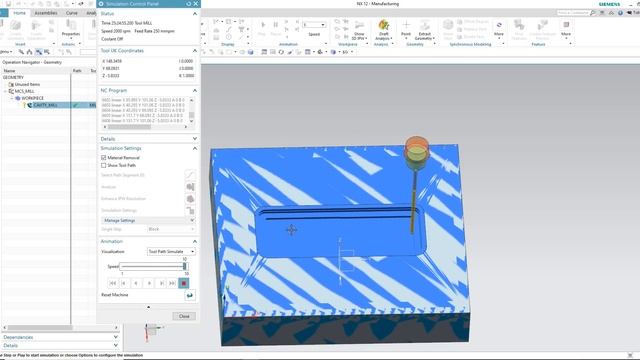Open Visualization dropdown Tool Path Simulate

click(x=171, y=251)
